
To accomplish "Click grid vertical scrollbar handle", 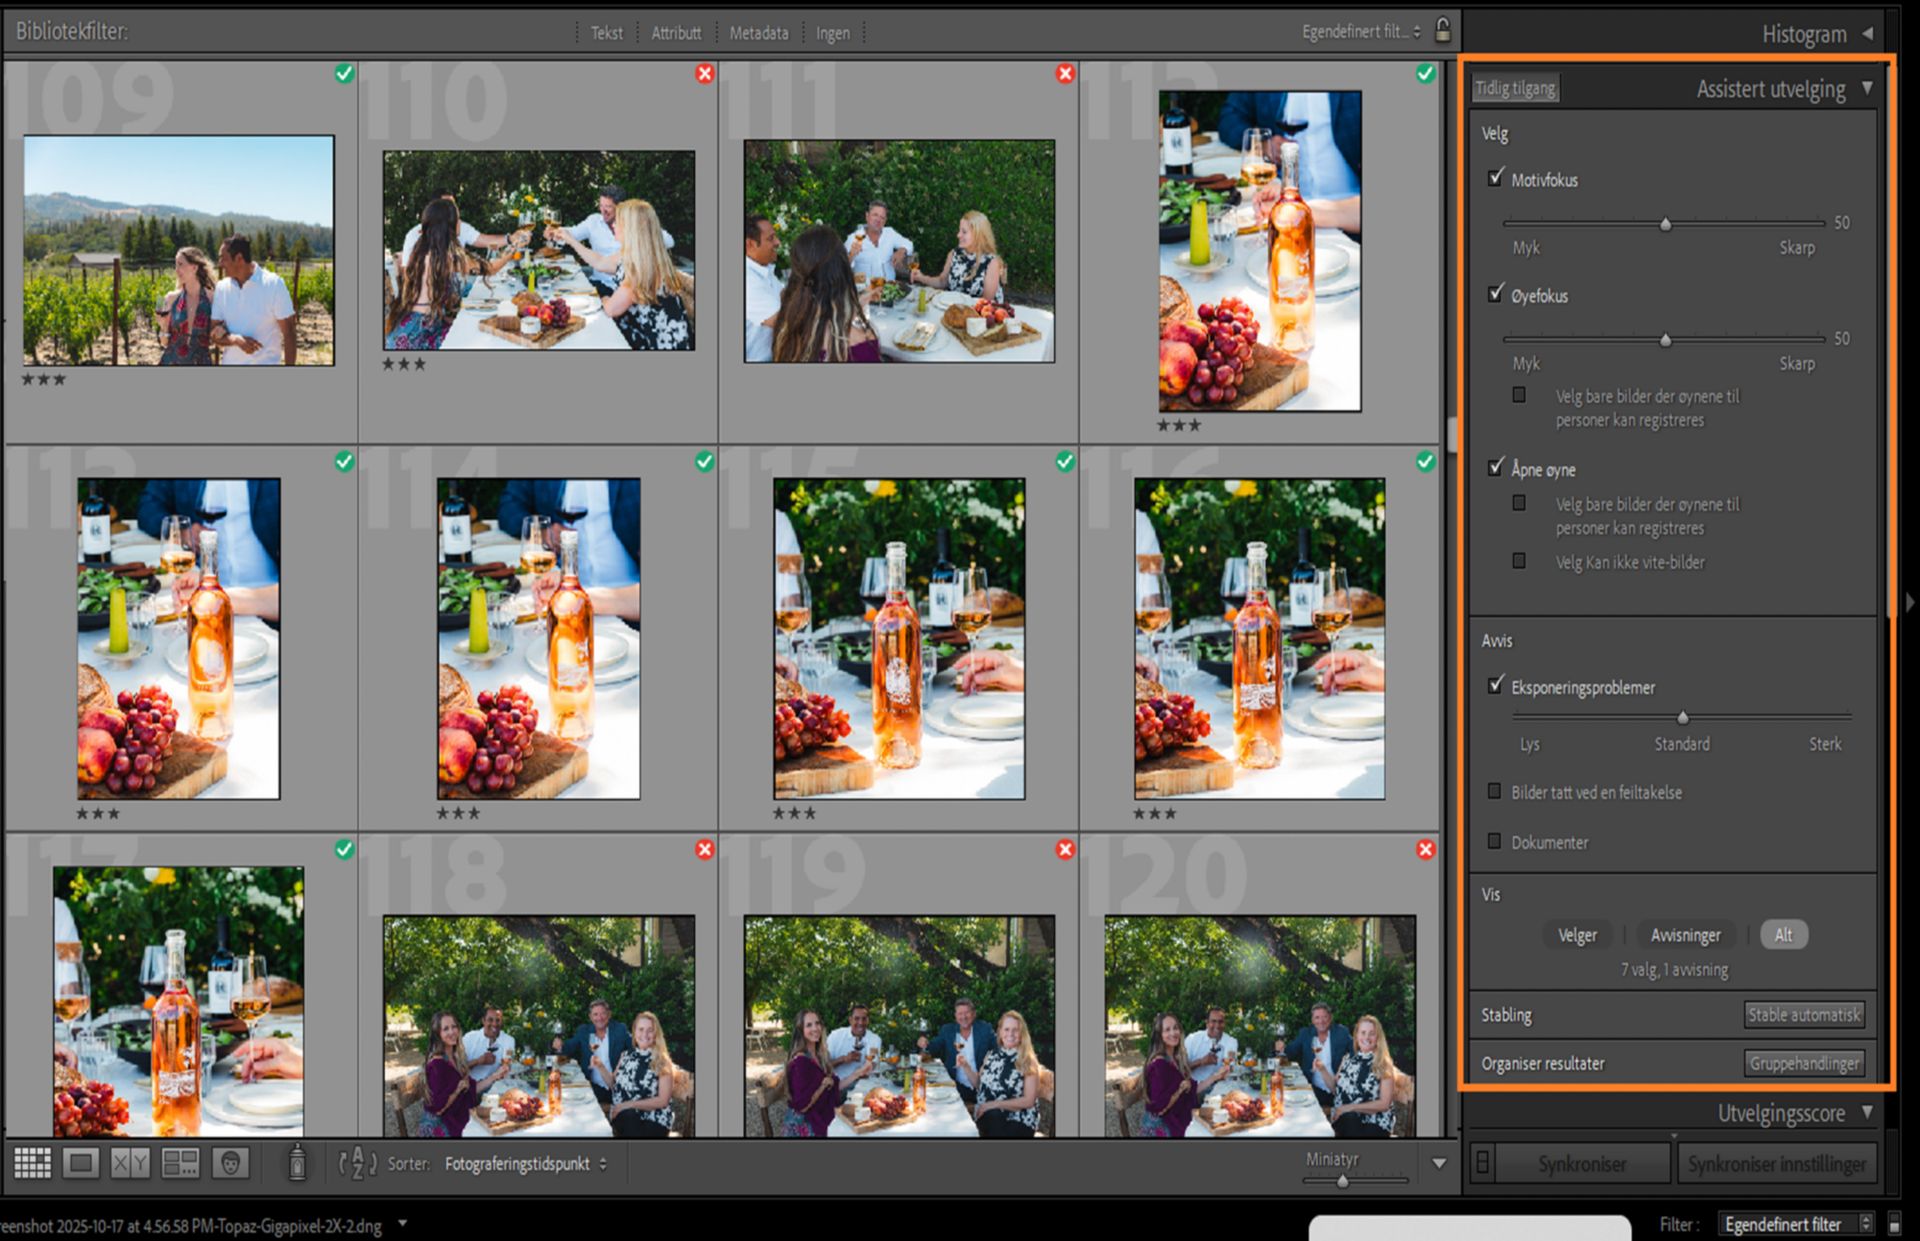I will (1451, 436).
